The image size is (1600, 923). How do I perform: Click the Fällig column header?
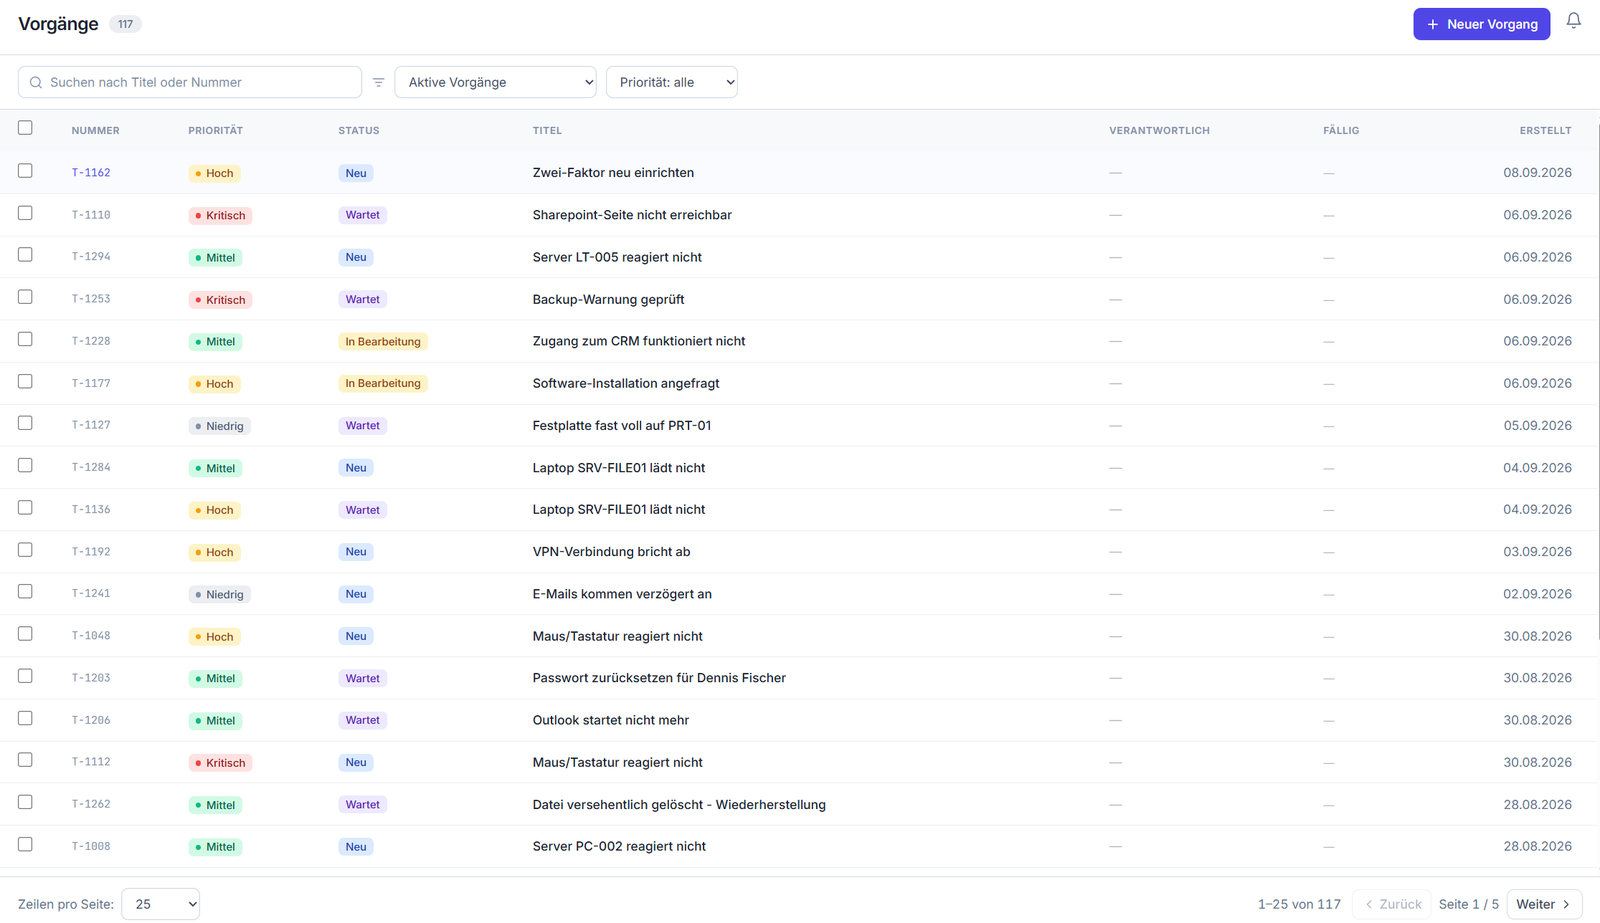(1341, 131)
